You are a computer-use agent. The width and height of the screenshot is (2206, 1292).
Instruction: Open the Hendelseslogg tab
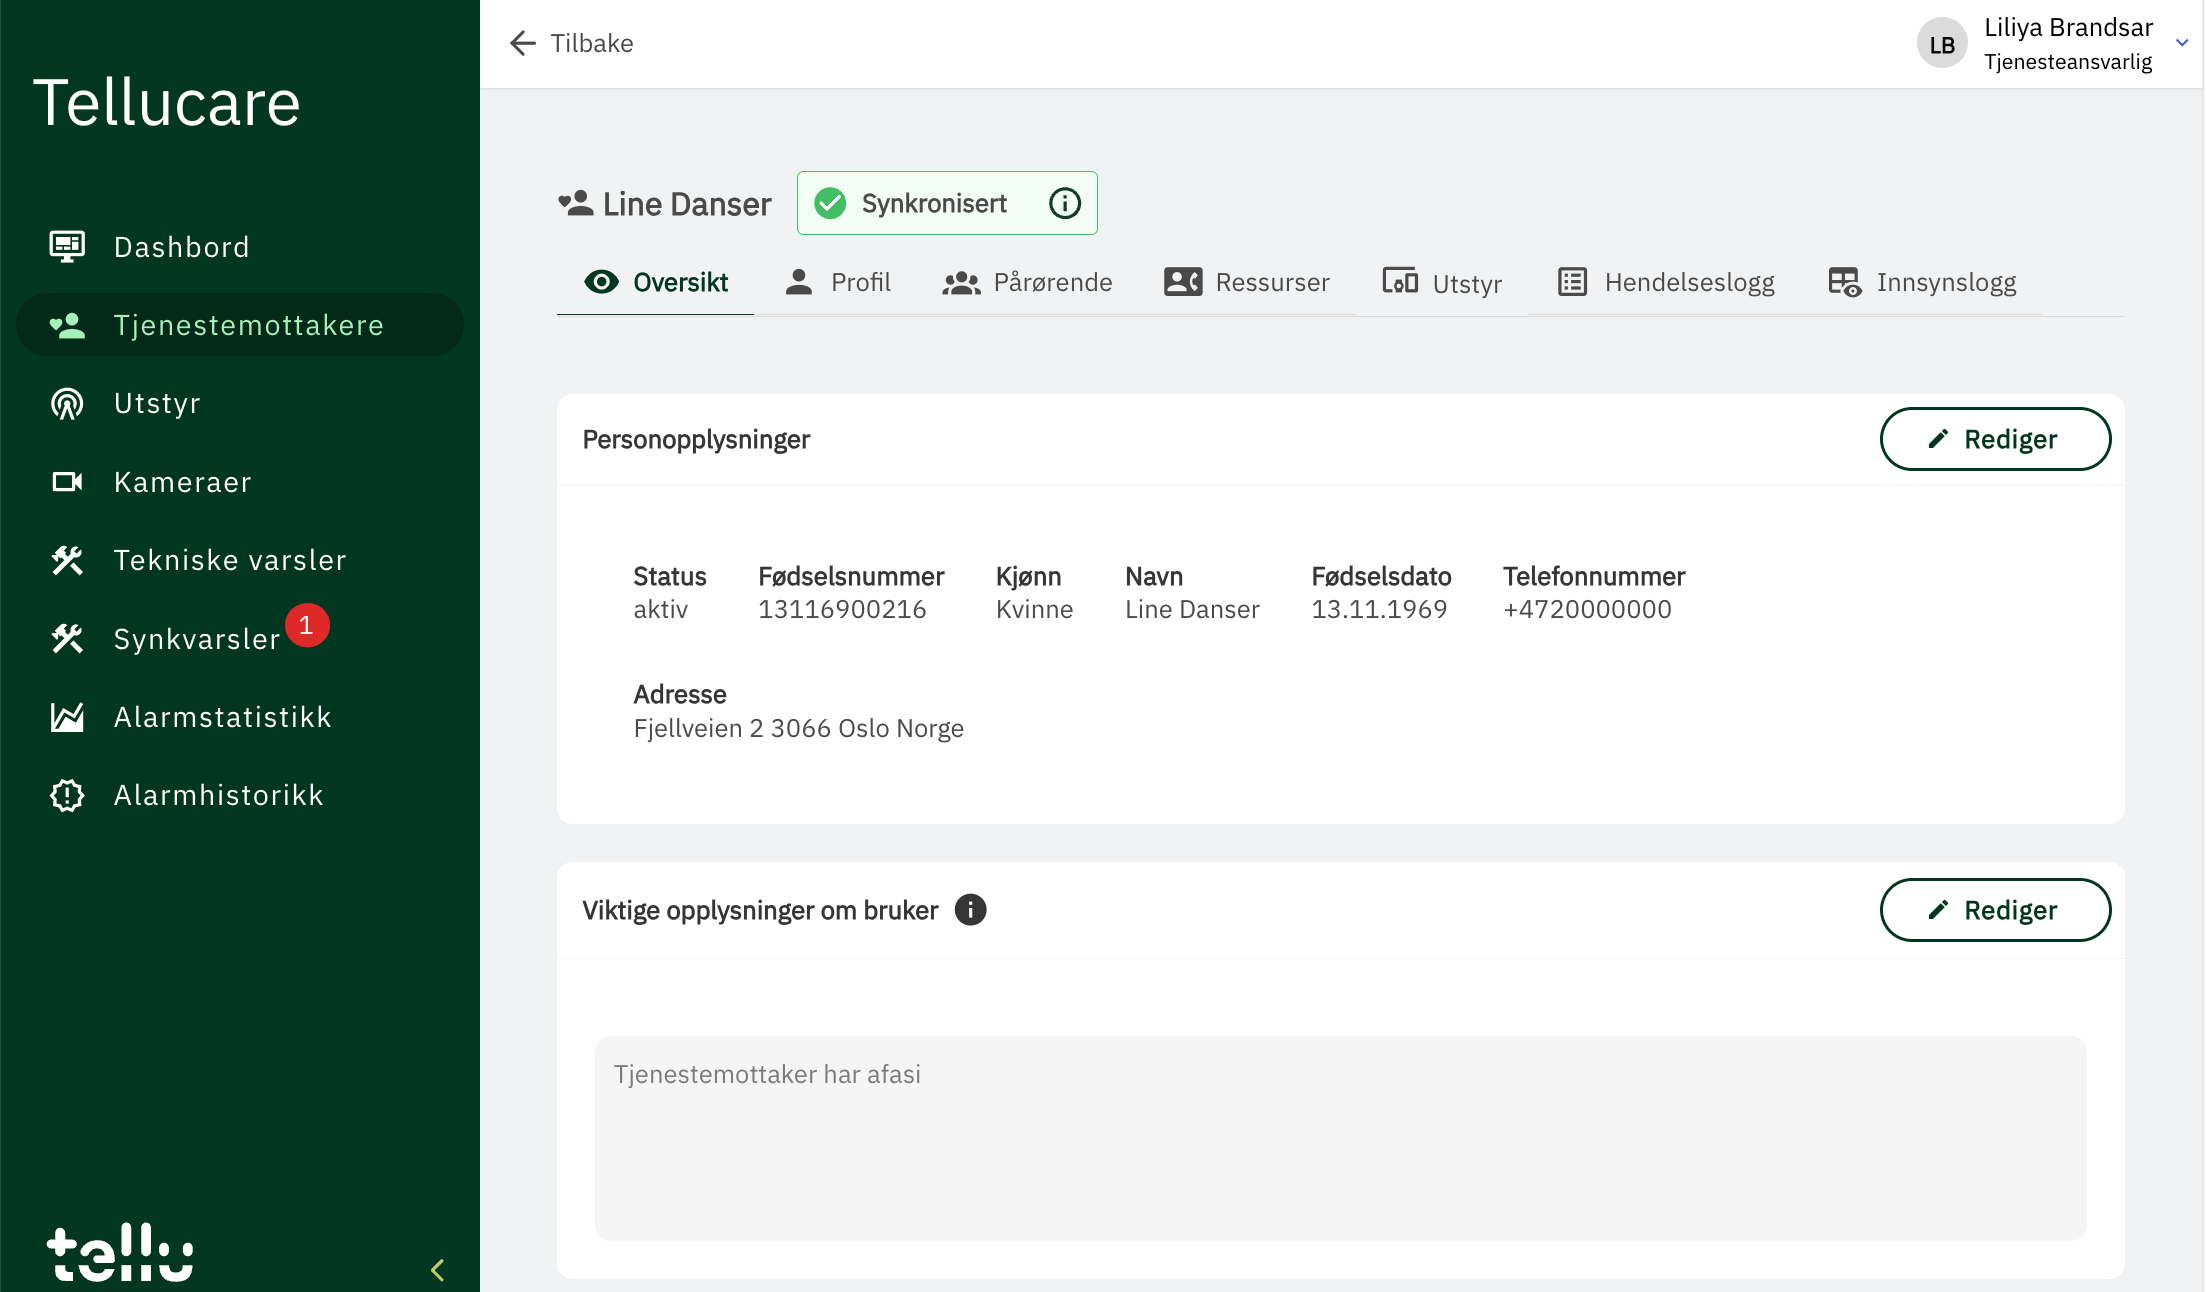1665,283
